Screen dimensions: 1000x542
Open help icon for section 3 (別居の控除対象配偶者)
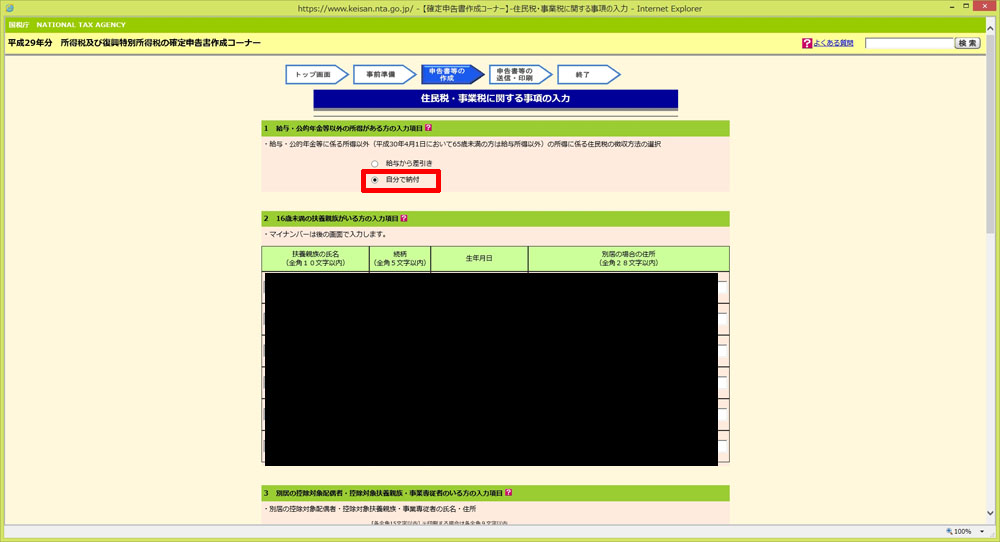click(508, 492)
